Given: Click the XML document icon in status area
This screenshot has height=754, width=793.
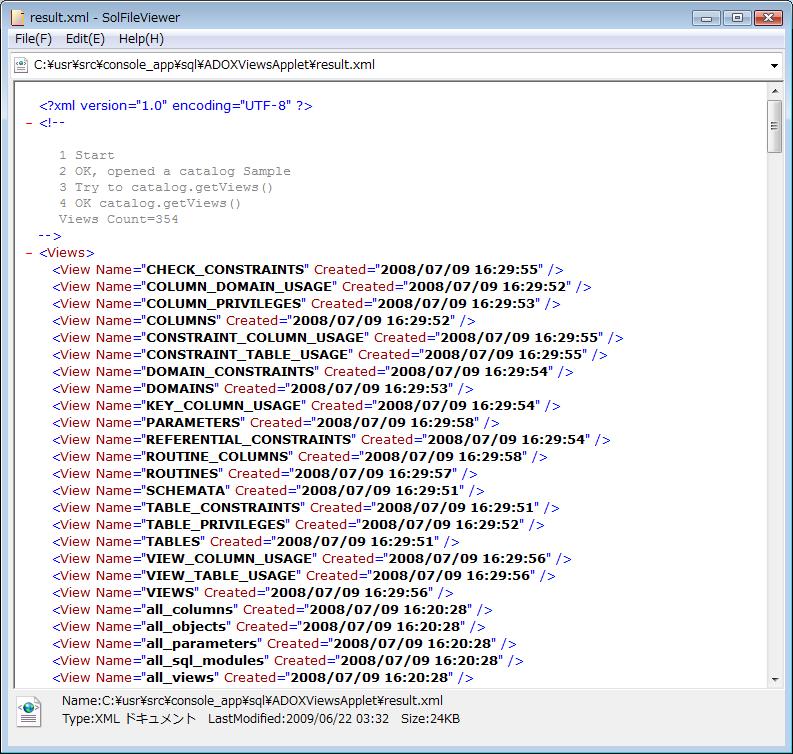Looking at the screenshot, I should coord(29,712).
